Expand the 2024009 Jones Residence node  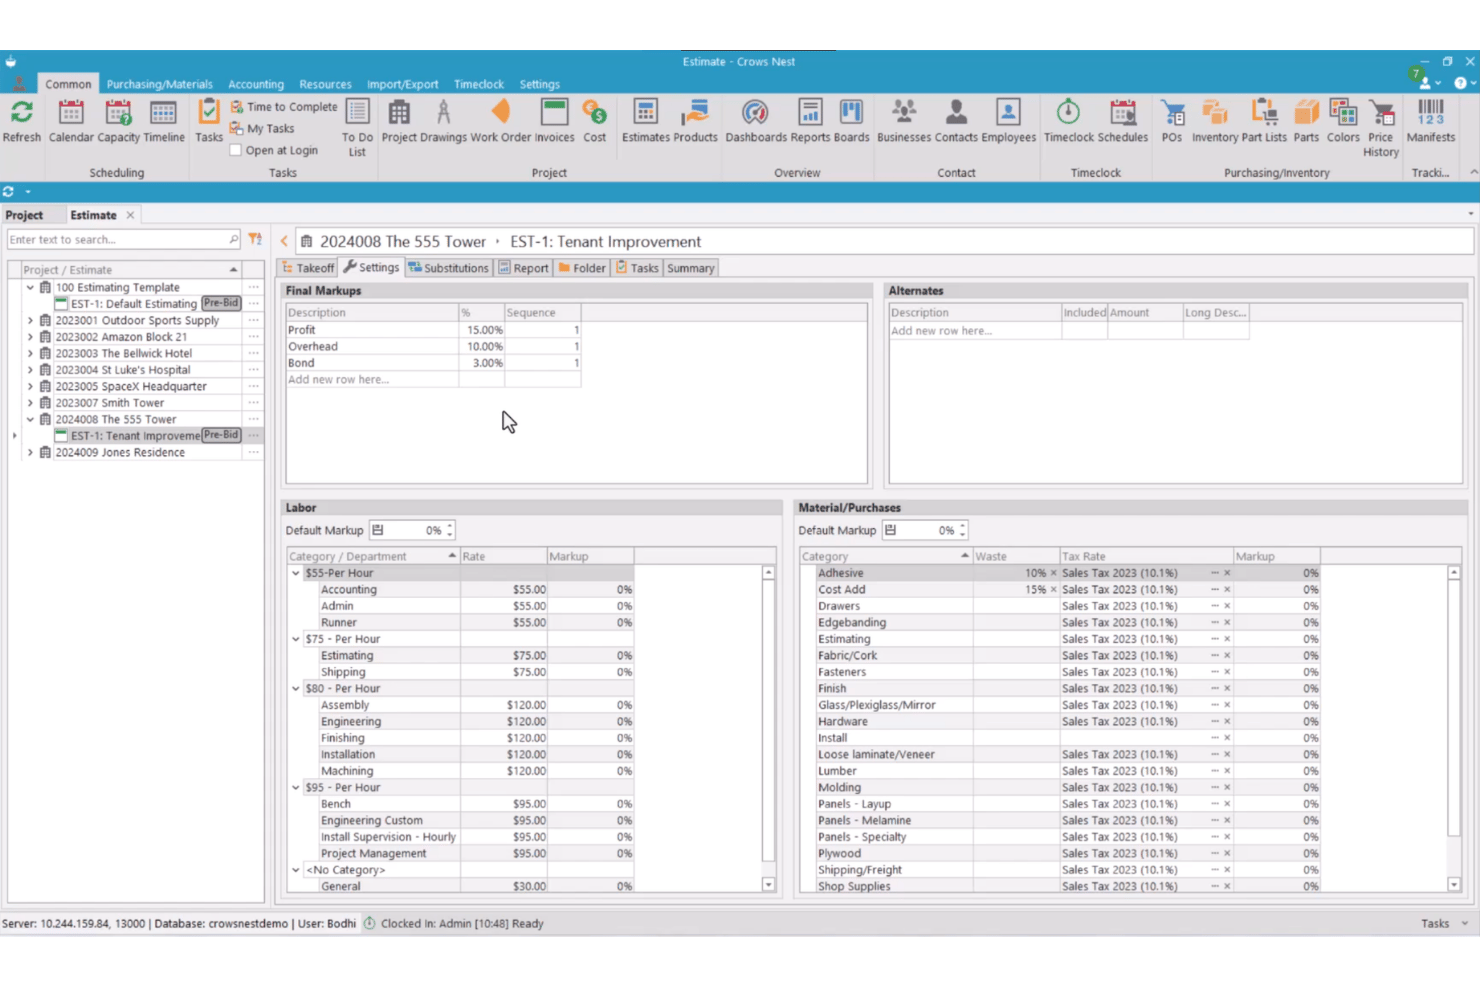coord(30,452)
